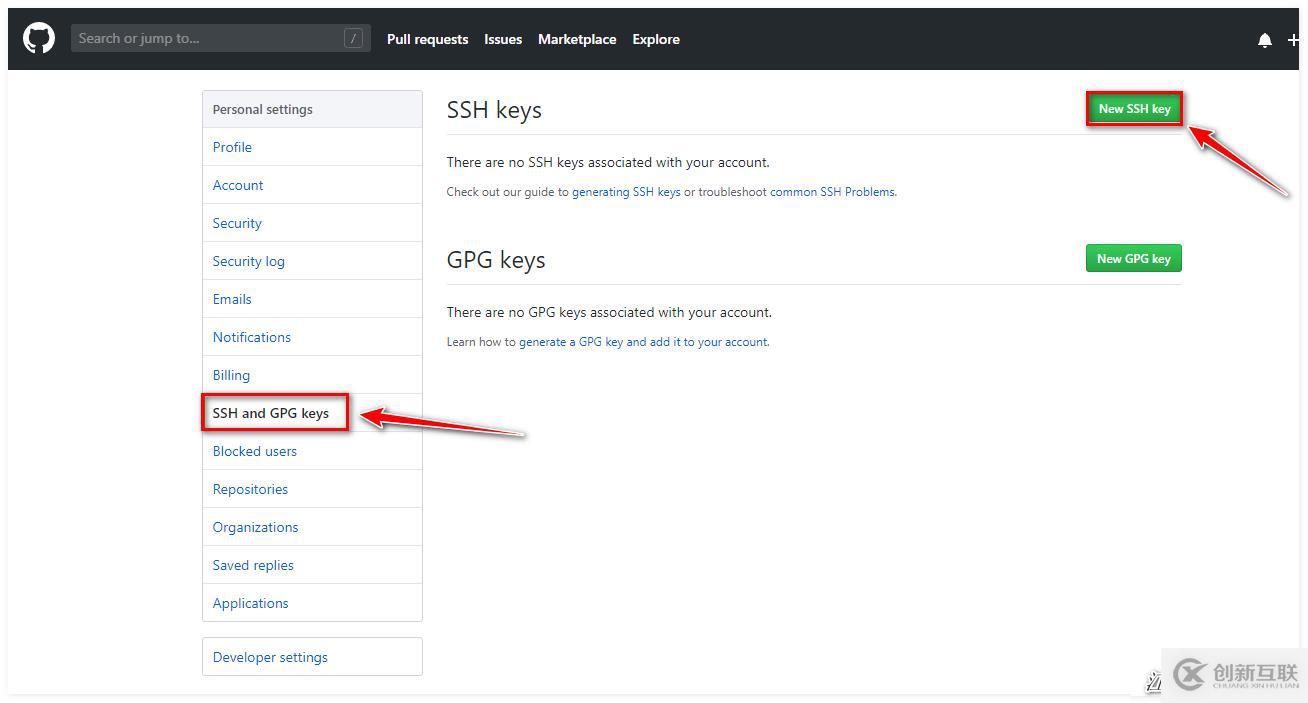
Task: Open Emails settings
Action: click(x=312, y=299)
